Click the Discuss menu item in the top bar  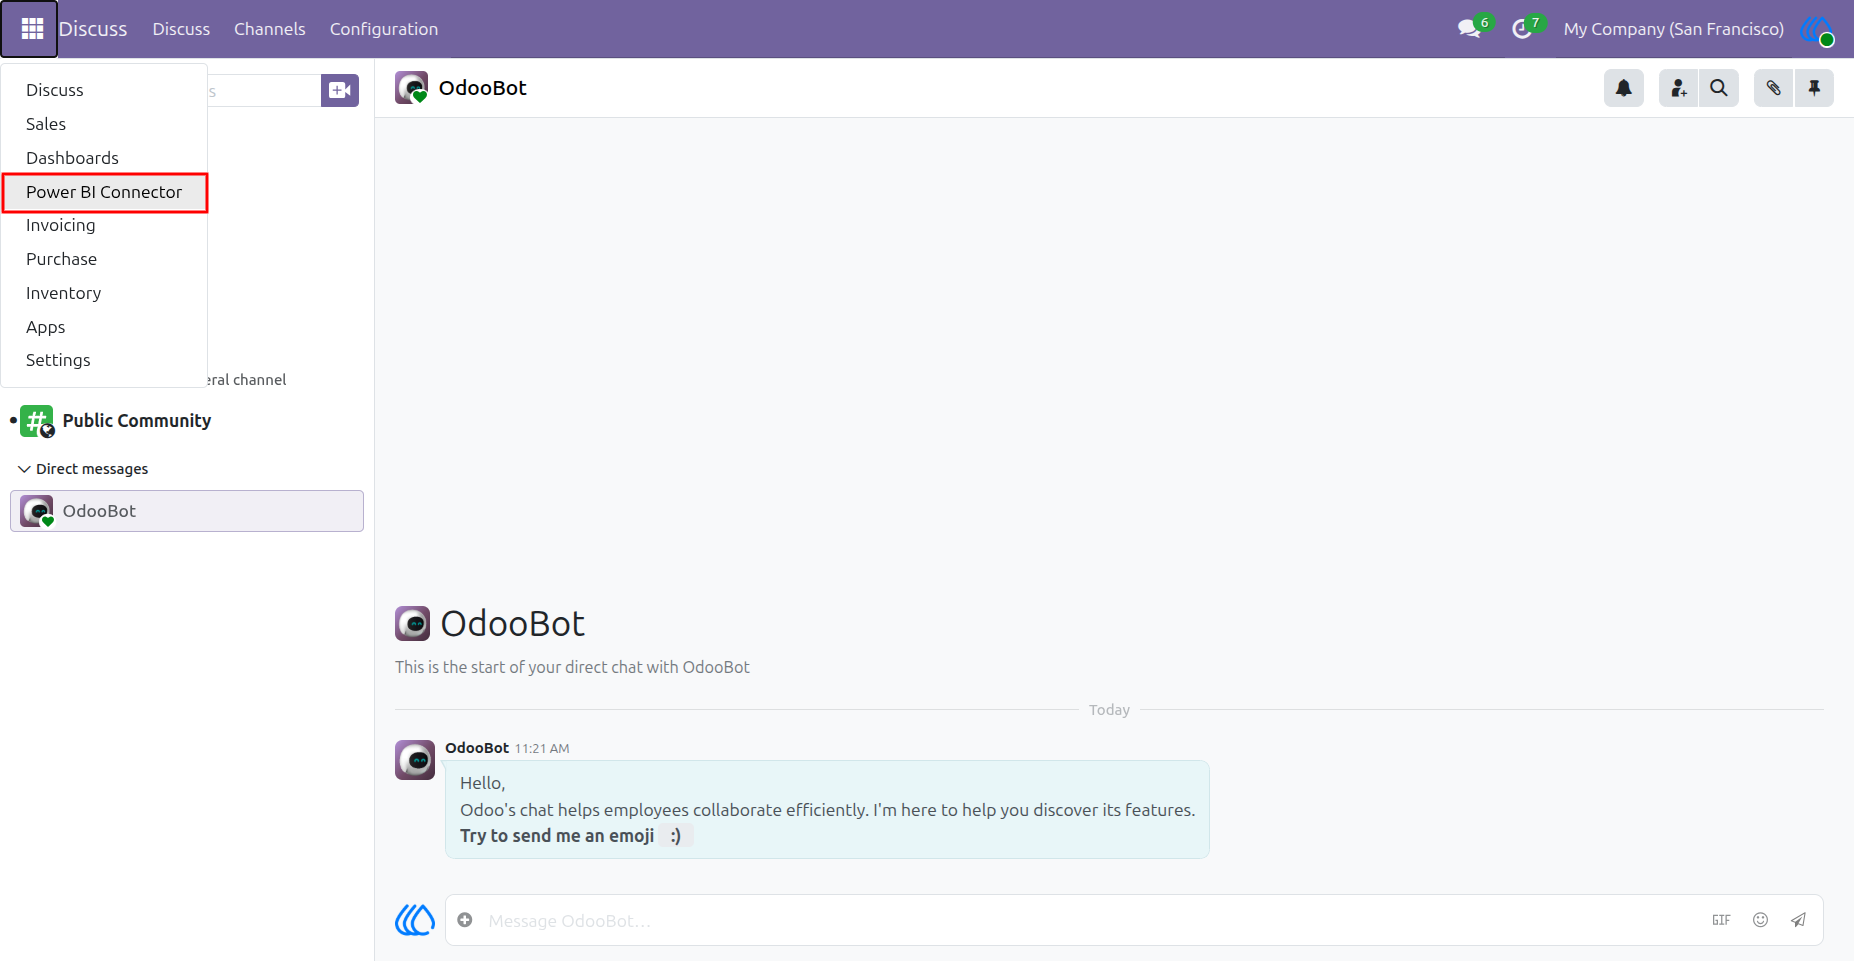[x=181, y=29]
